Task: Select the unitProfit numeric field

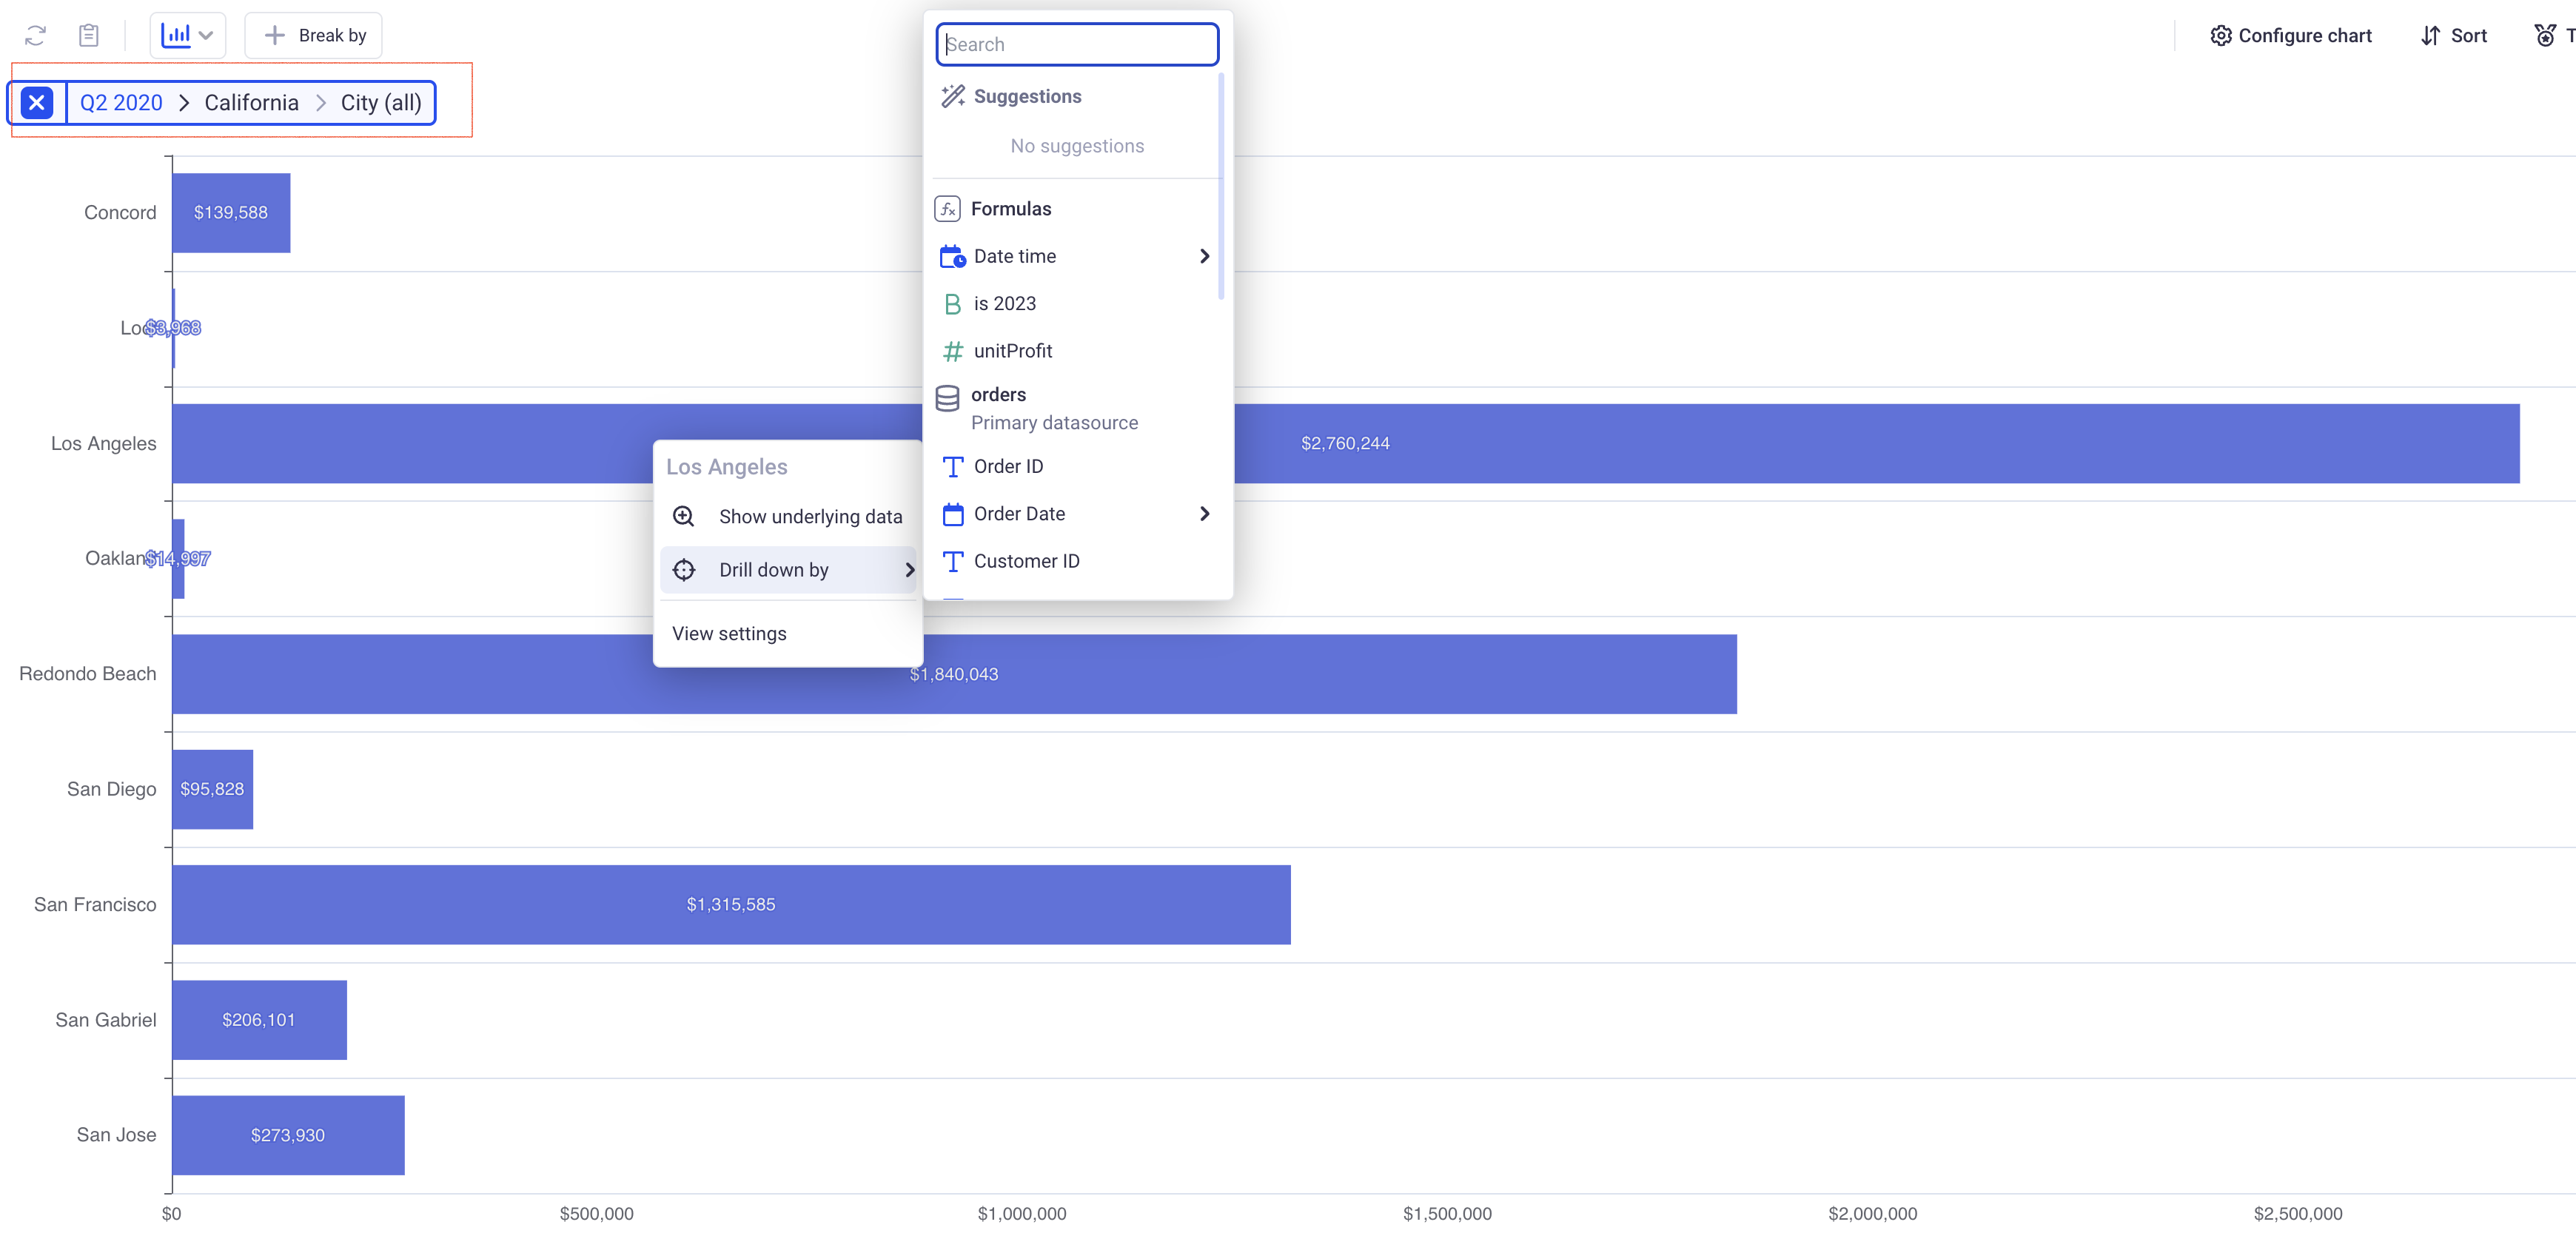Action: tap(1012, 351)
